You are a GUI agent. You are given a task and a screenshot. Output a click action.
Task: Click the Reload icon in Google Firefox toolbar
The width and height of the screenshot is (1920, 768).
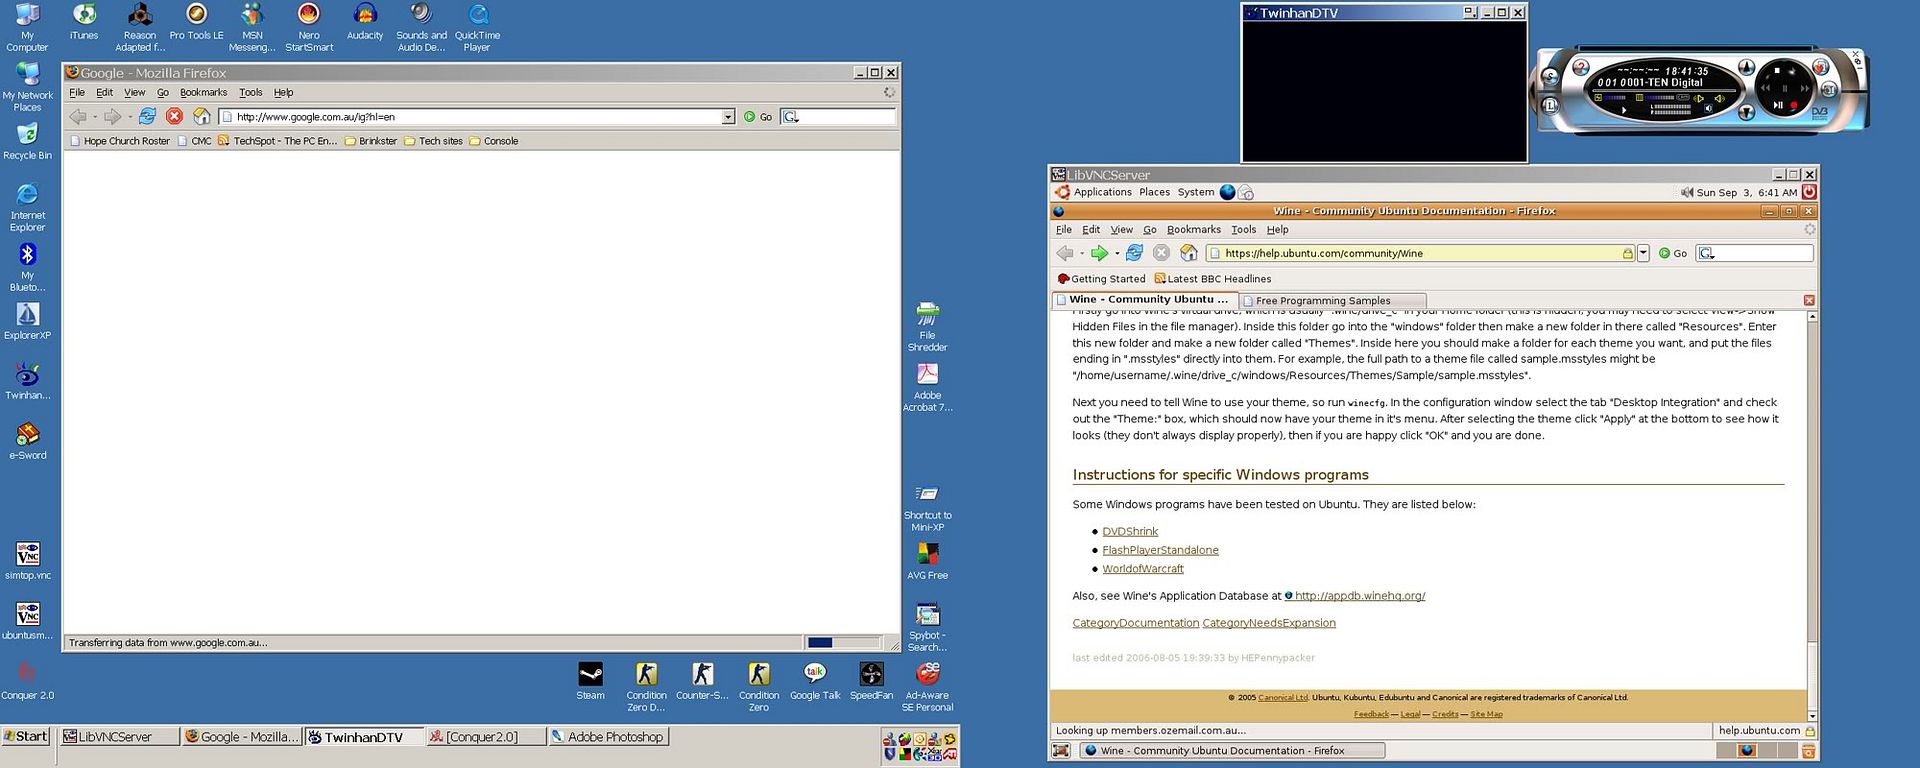pyautogui.click(x=148, y=116)
